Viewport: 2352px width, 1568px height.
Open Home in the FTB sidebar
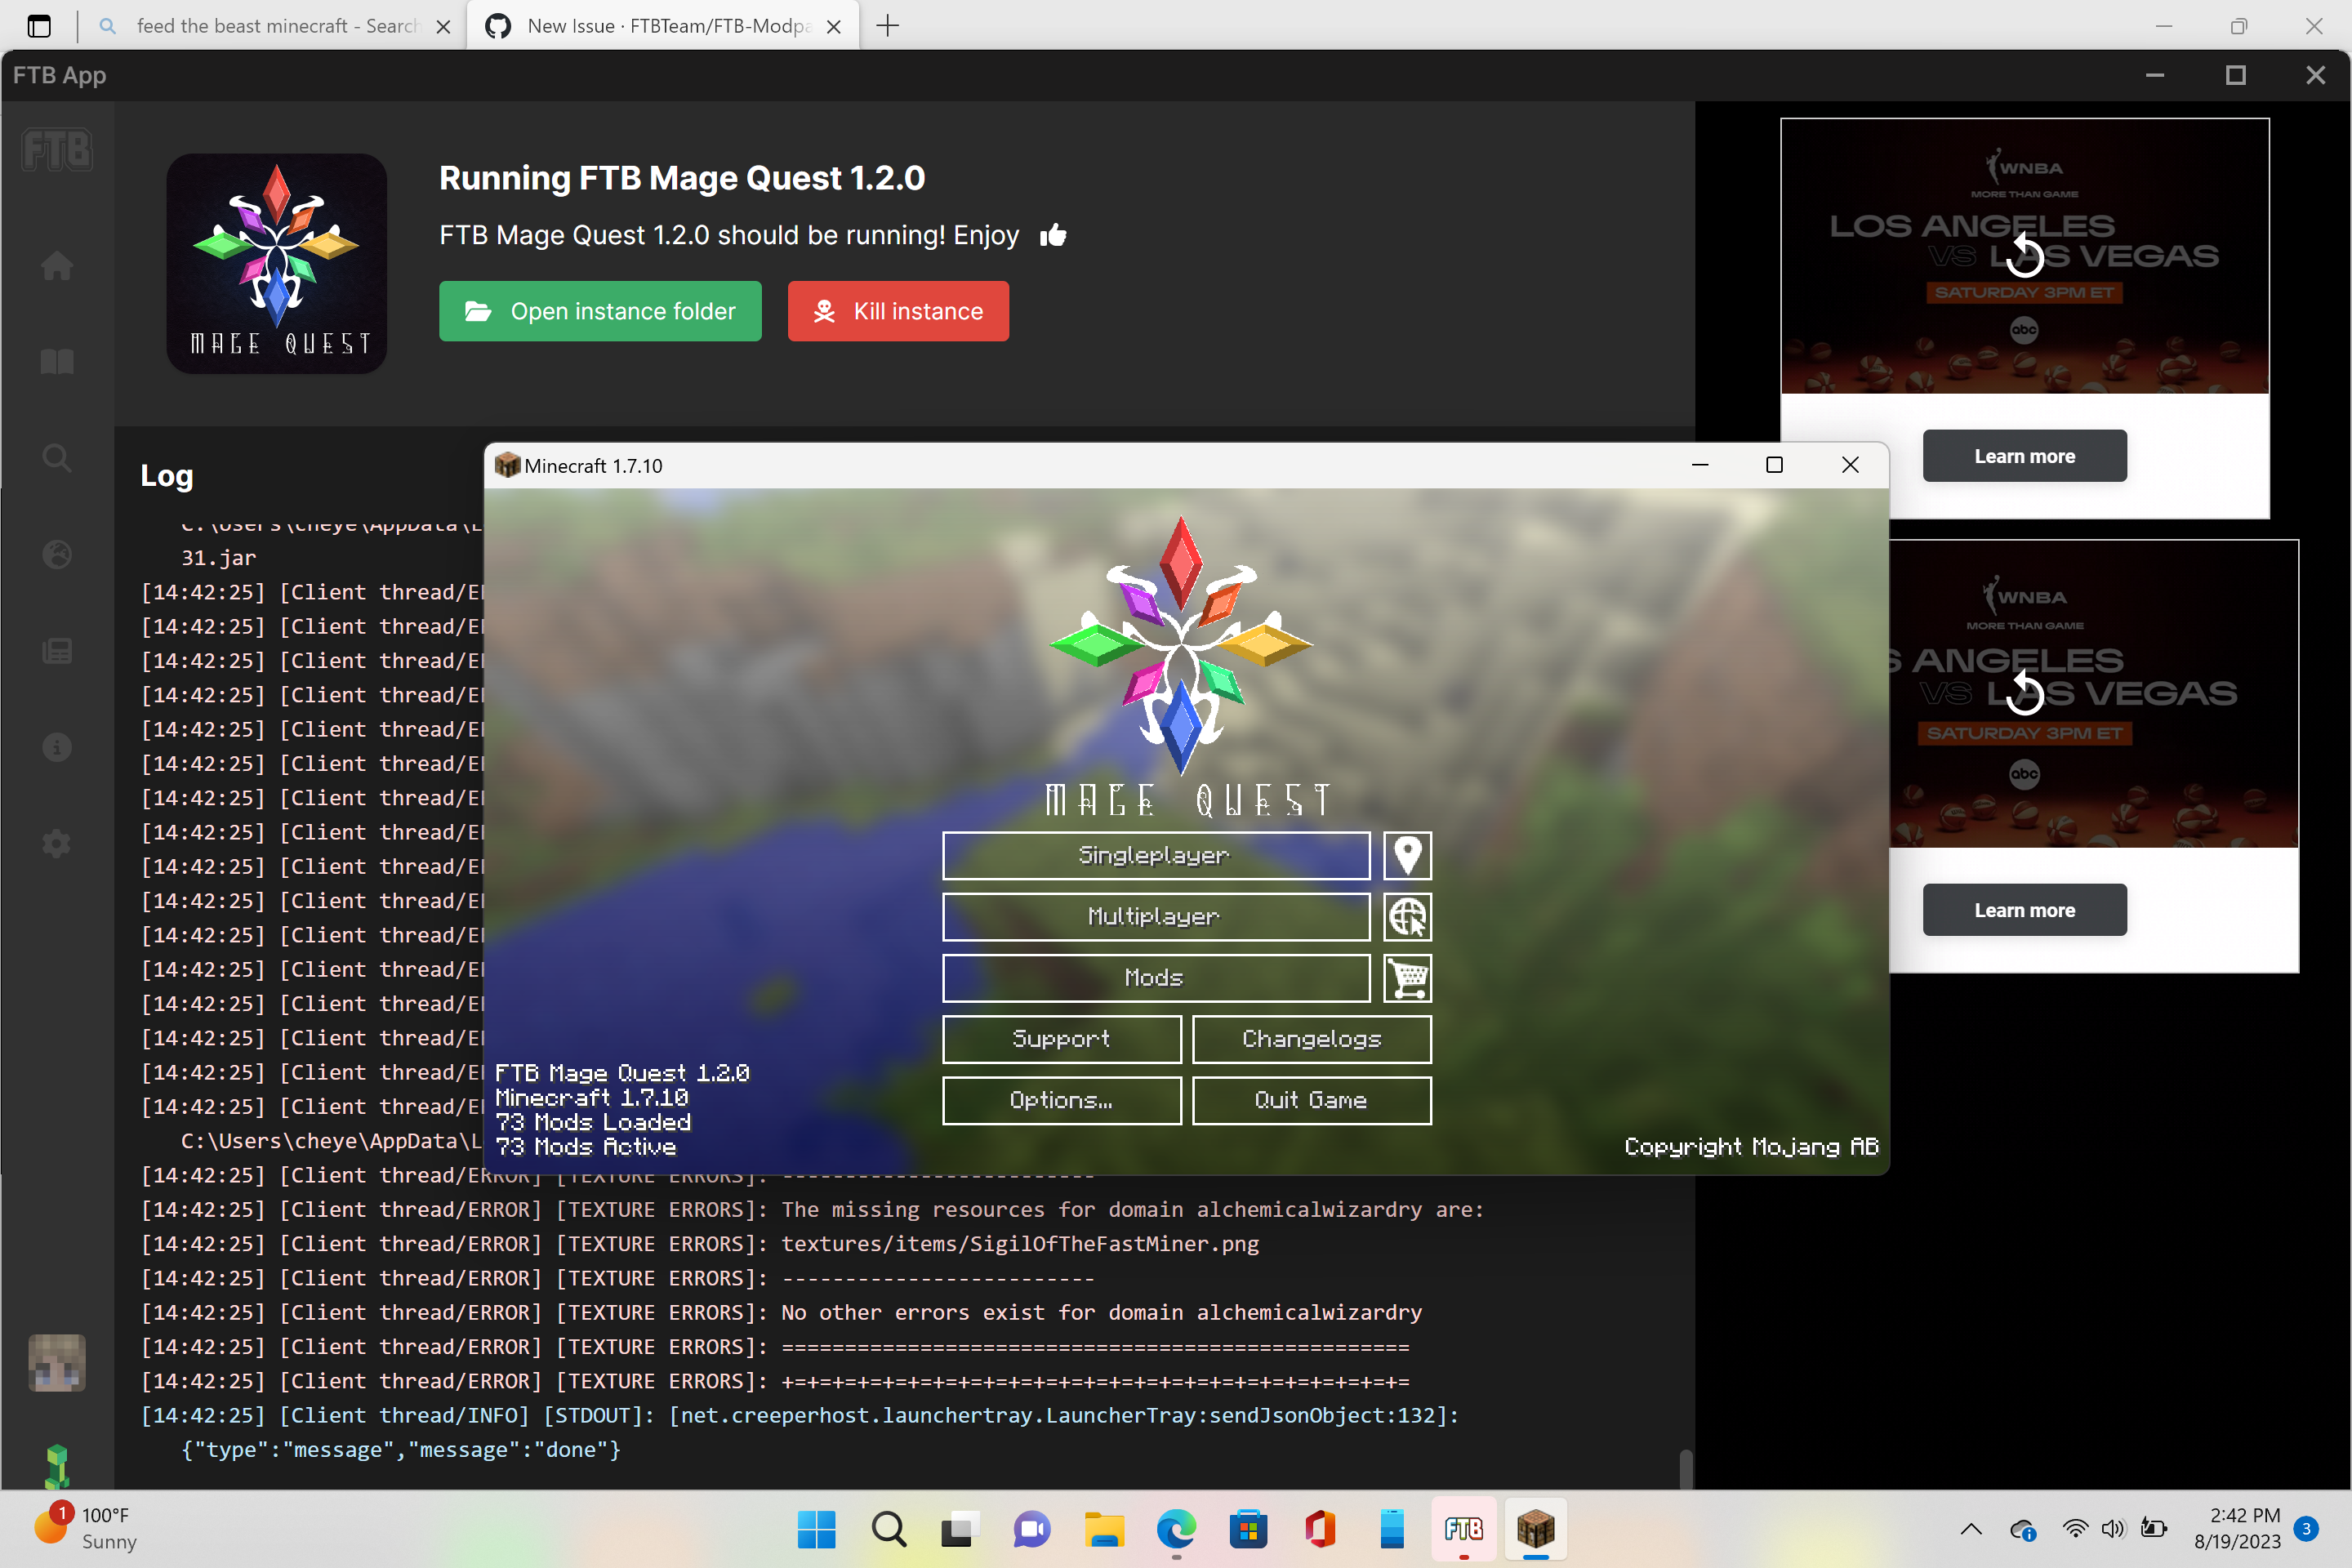pos(56,266)
